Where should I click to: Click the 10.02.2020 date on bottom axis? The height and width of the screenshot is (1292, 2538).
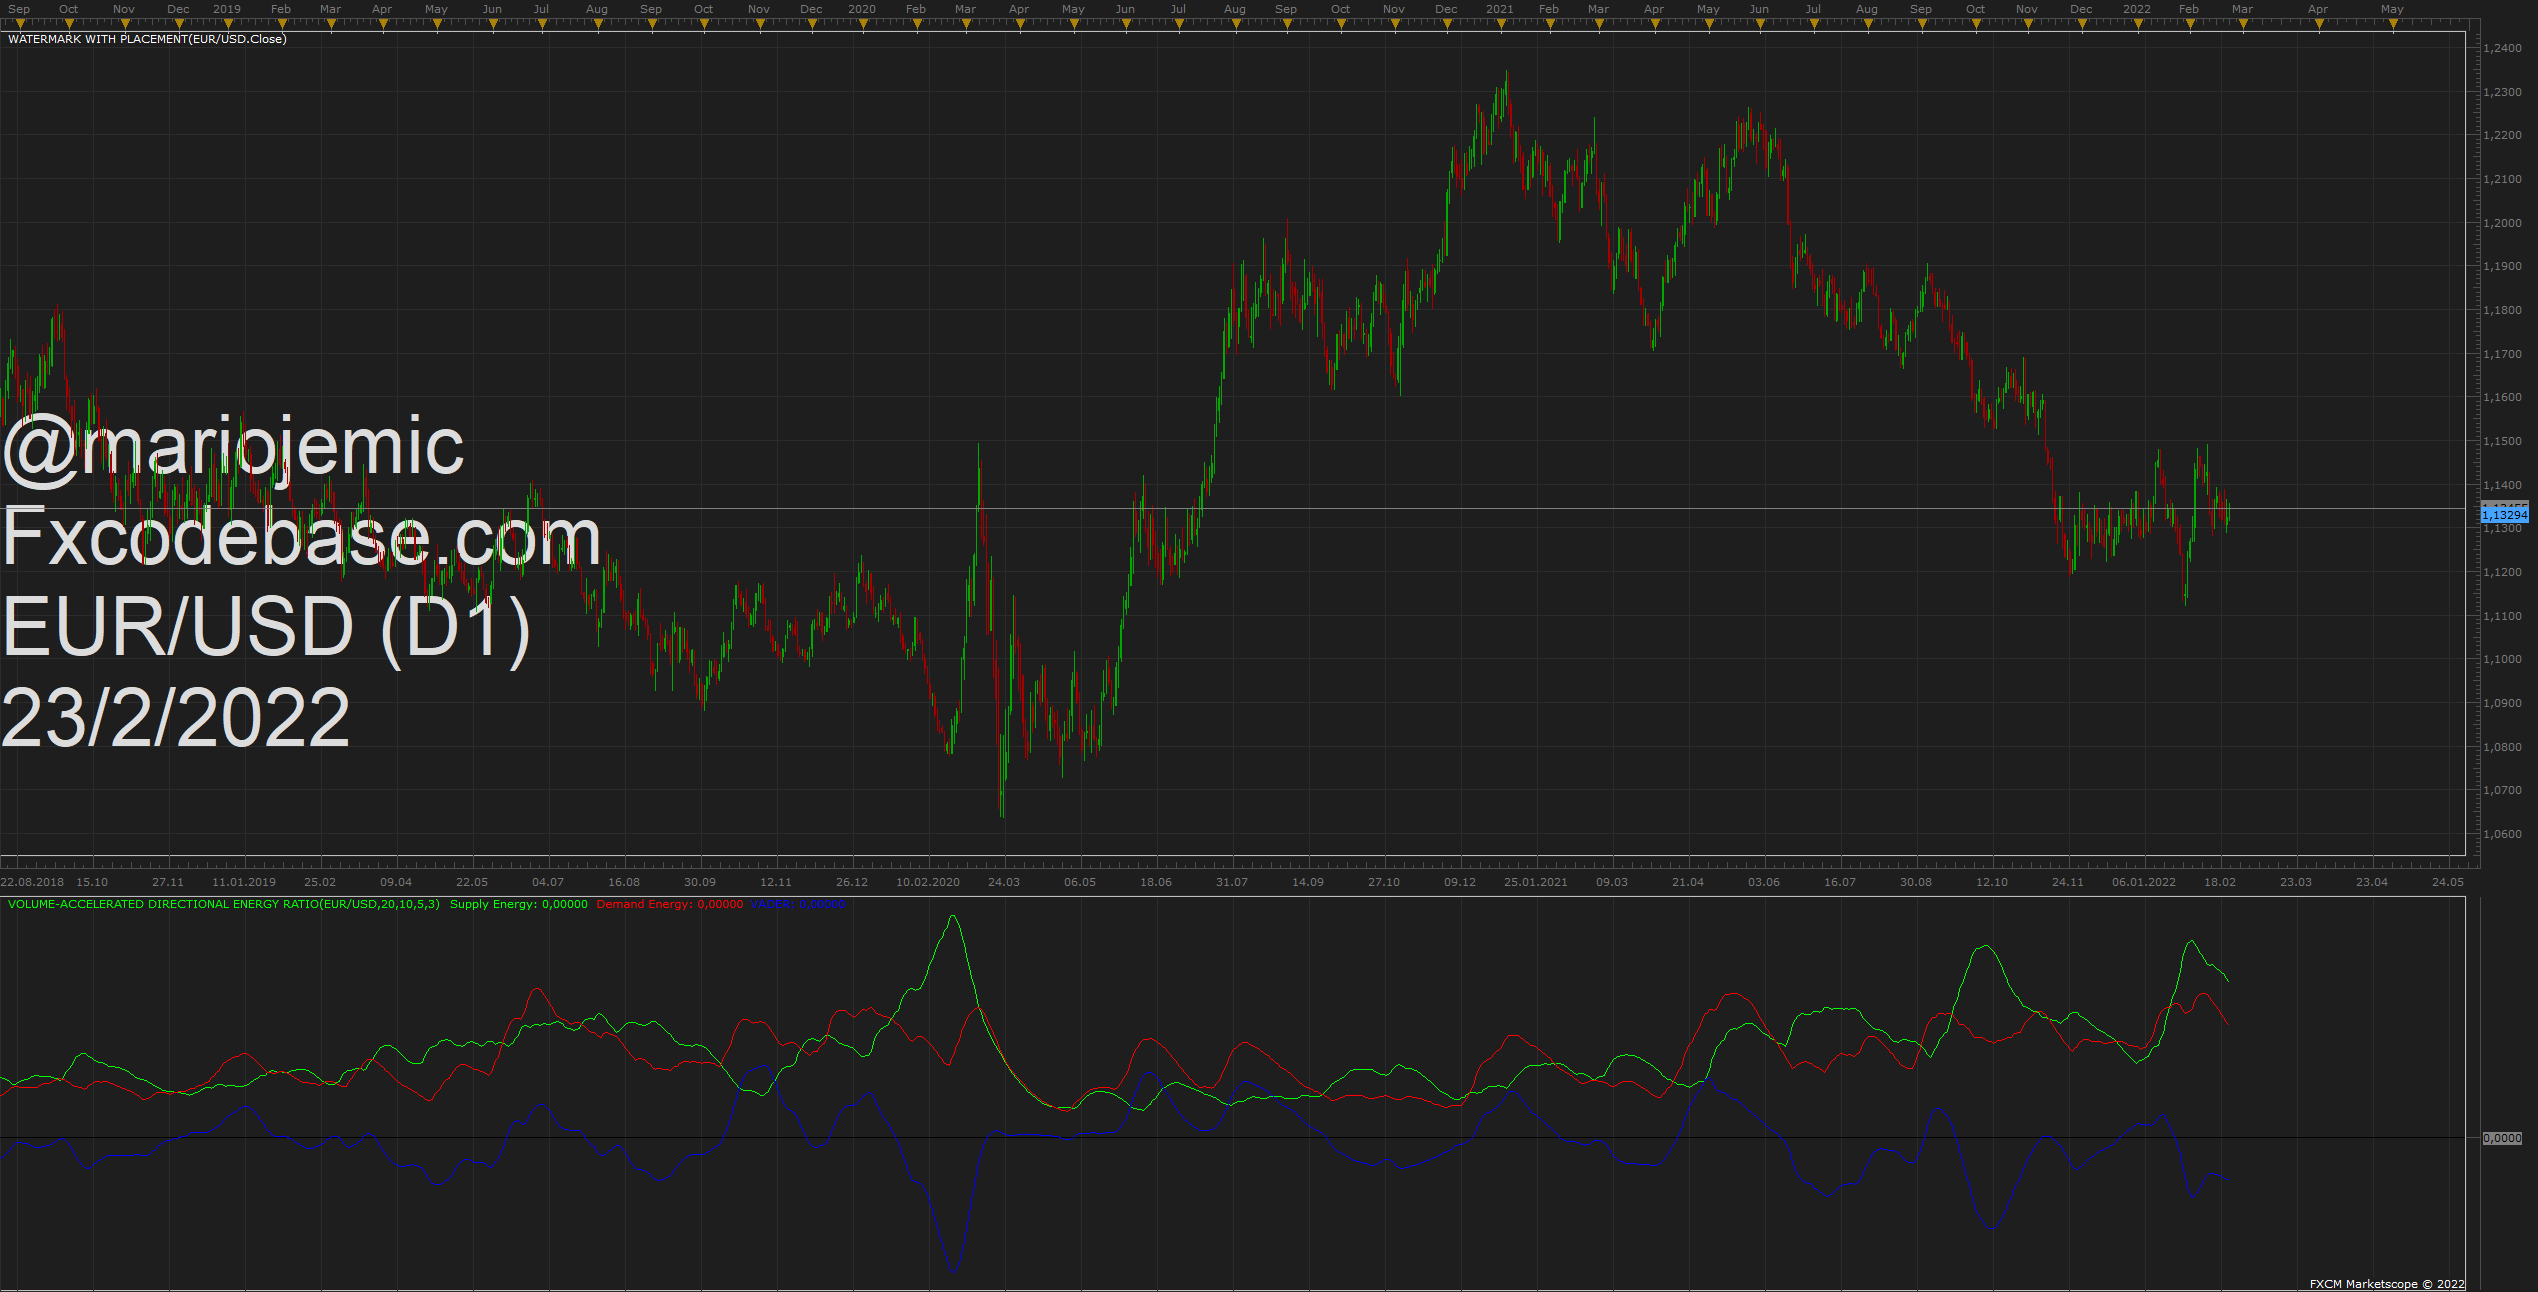pos(928,882)
